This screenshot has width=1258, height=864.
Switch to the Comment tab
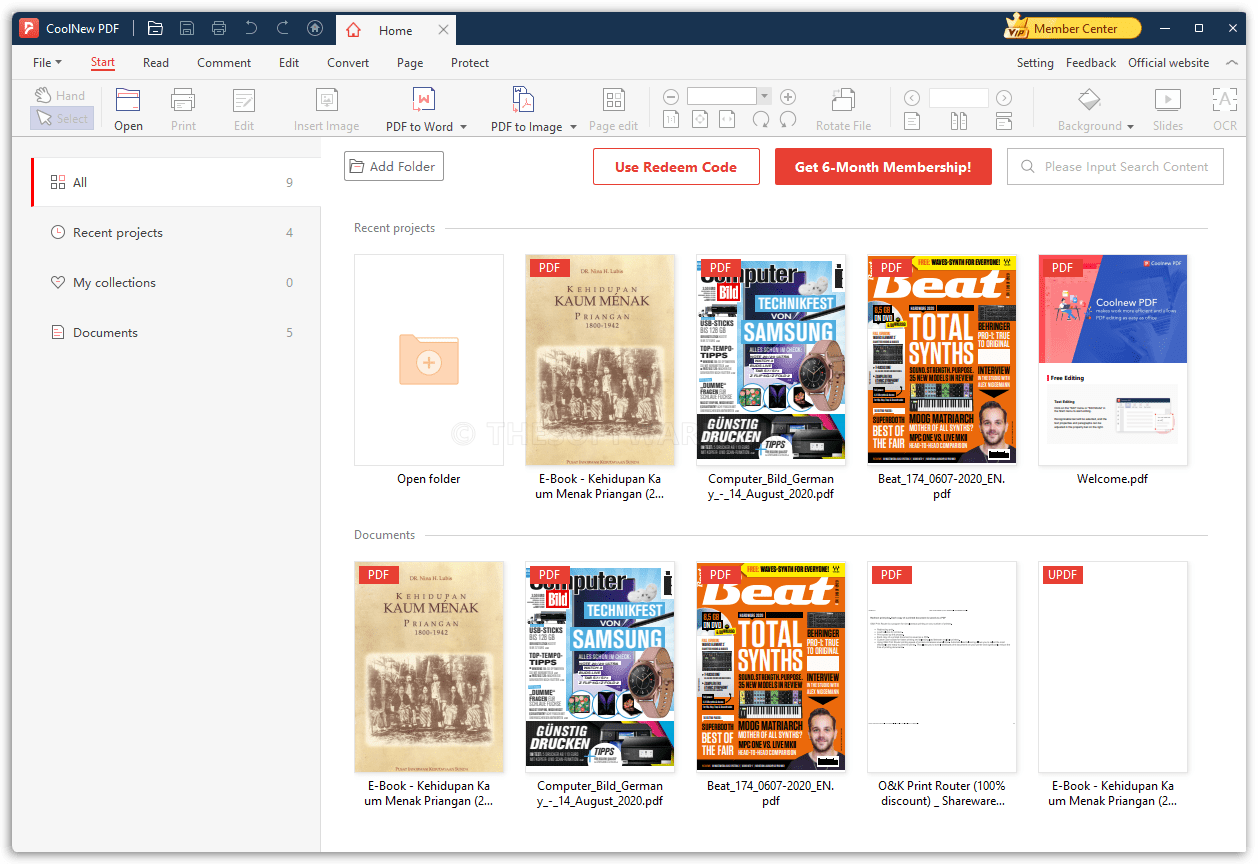224,63
